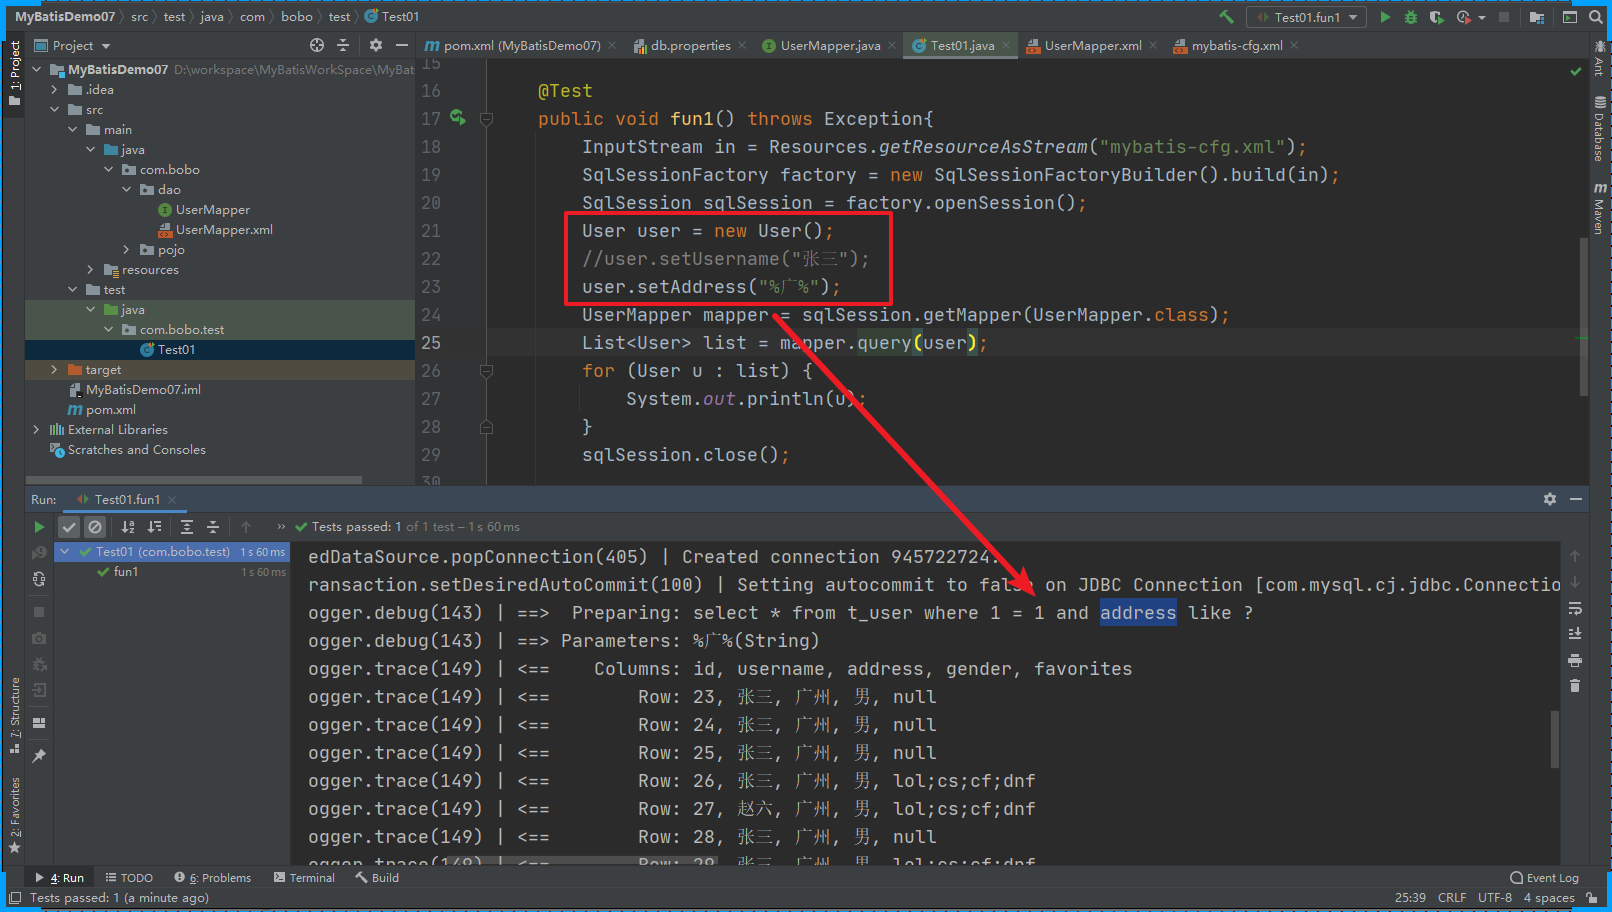Pin the Run tab with the pin icon
This screenshot has height=912, width=1612.
(x=39, y=756)
